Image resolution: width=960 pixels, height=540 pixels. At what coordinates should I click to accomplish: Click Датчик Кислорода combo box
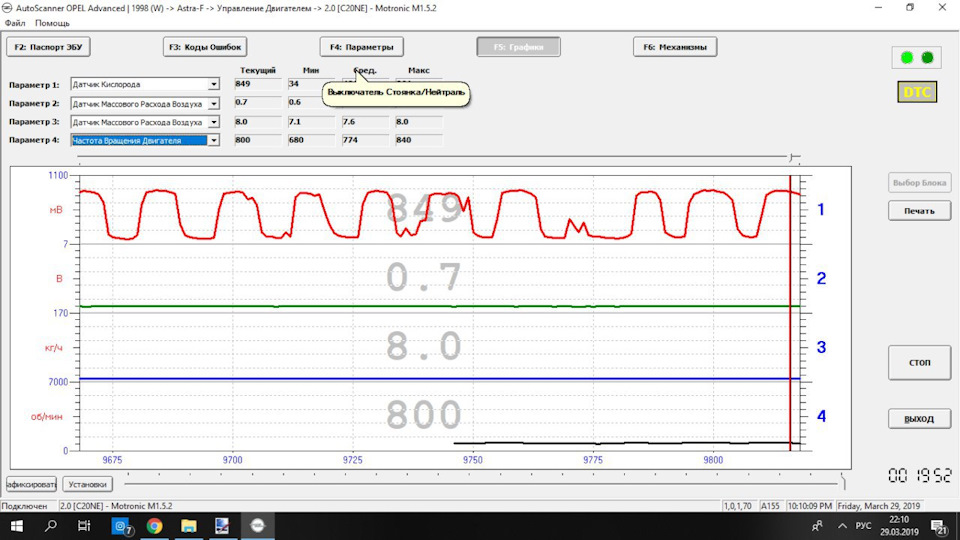144,84
